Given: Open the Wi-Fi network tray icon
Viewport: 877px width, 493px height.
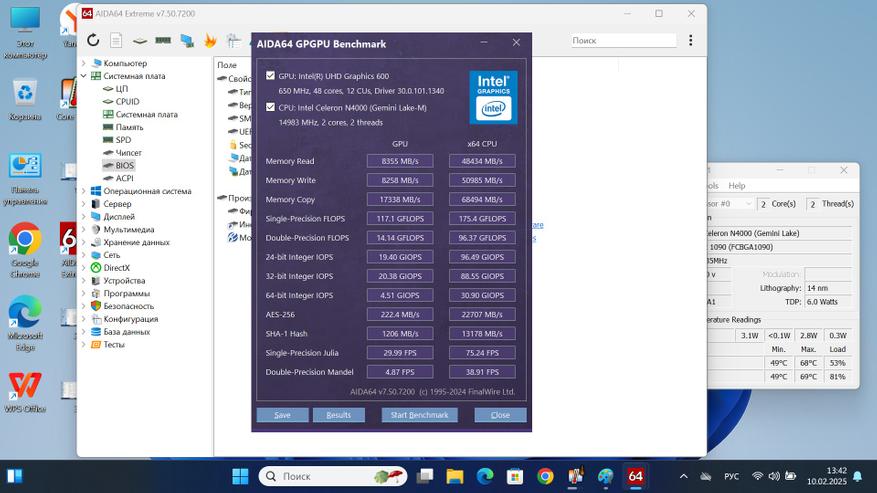Looking at the screenshot, I should point(757,476).
